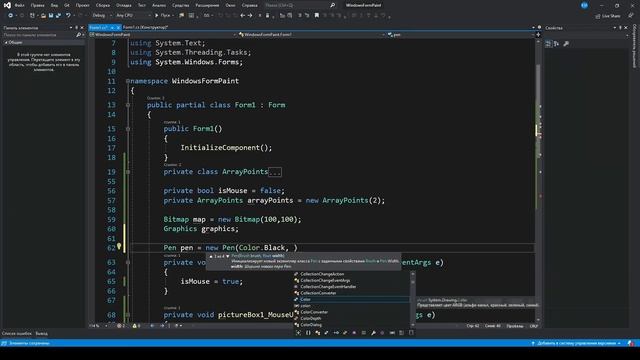The image size is (640, 360).
Task: Click the Стр 62 line indicator
Action: point(473,326)
